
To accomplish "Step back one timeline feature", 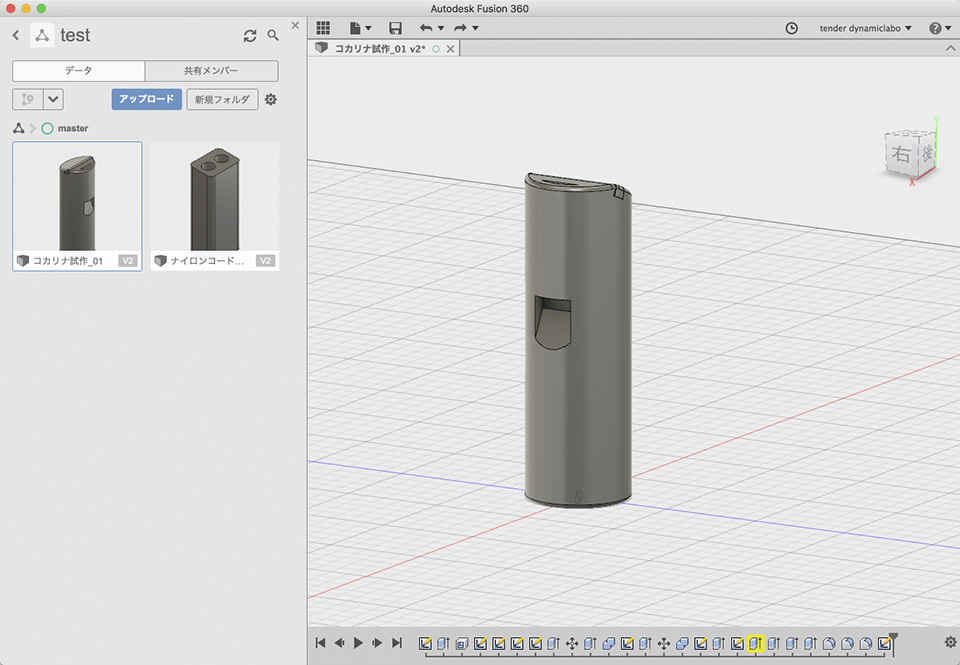I will 339,642.
